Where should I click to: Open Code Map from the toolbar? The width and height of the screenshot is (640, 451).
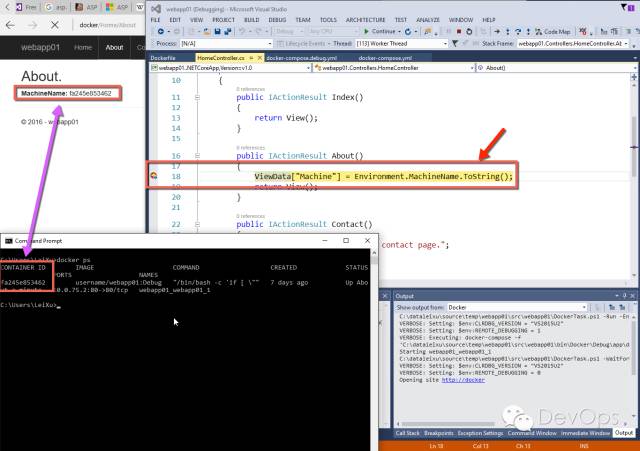(x=553, y=31)
